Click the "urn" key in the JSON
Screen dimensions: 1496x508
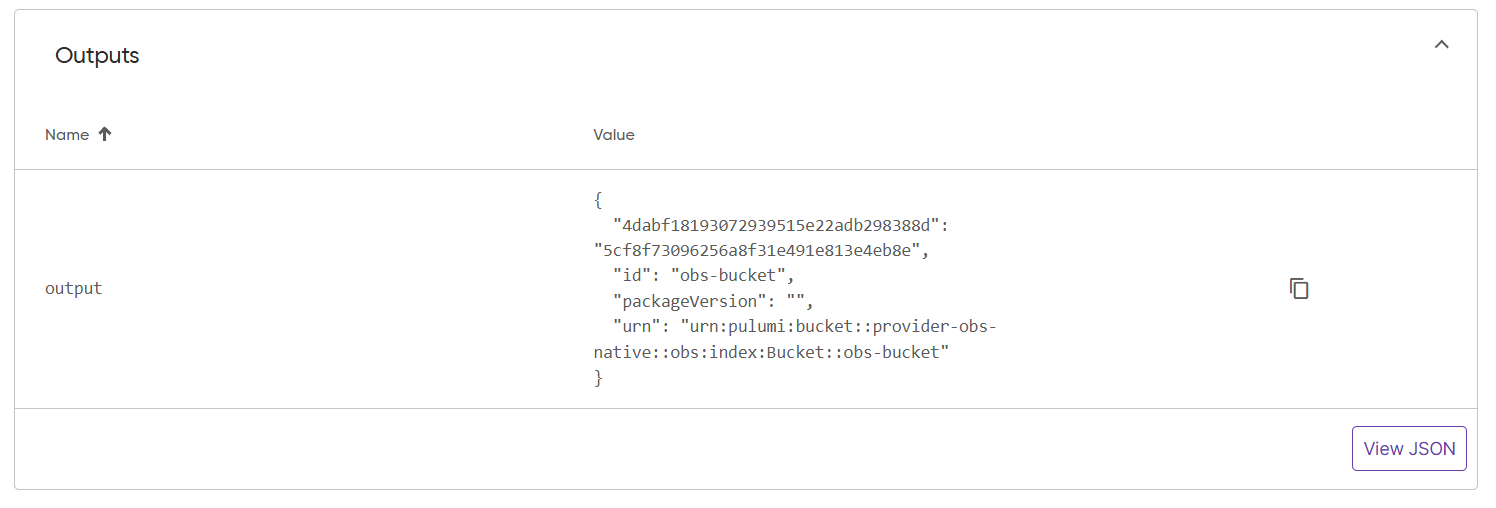[641, 327]
